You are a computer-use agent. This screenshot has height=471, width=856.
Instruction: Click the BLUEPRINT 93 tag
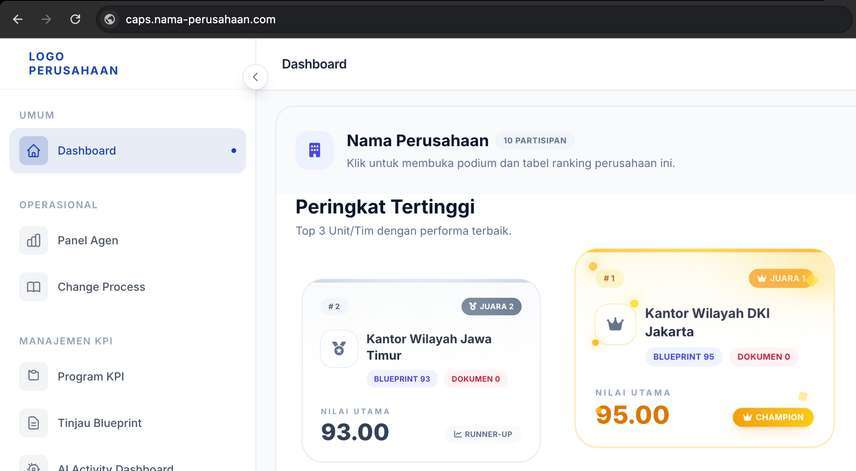coord(402,379)
